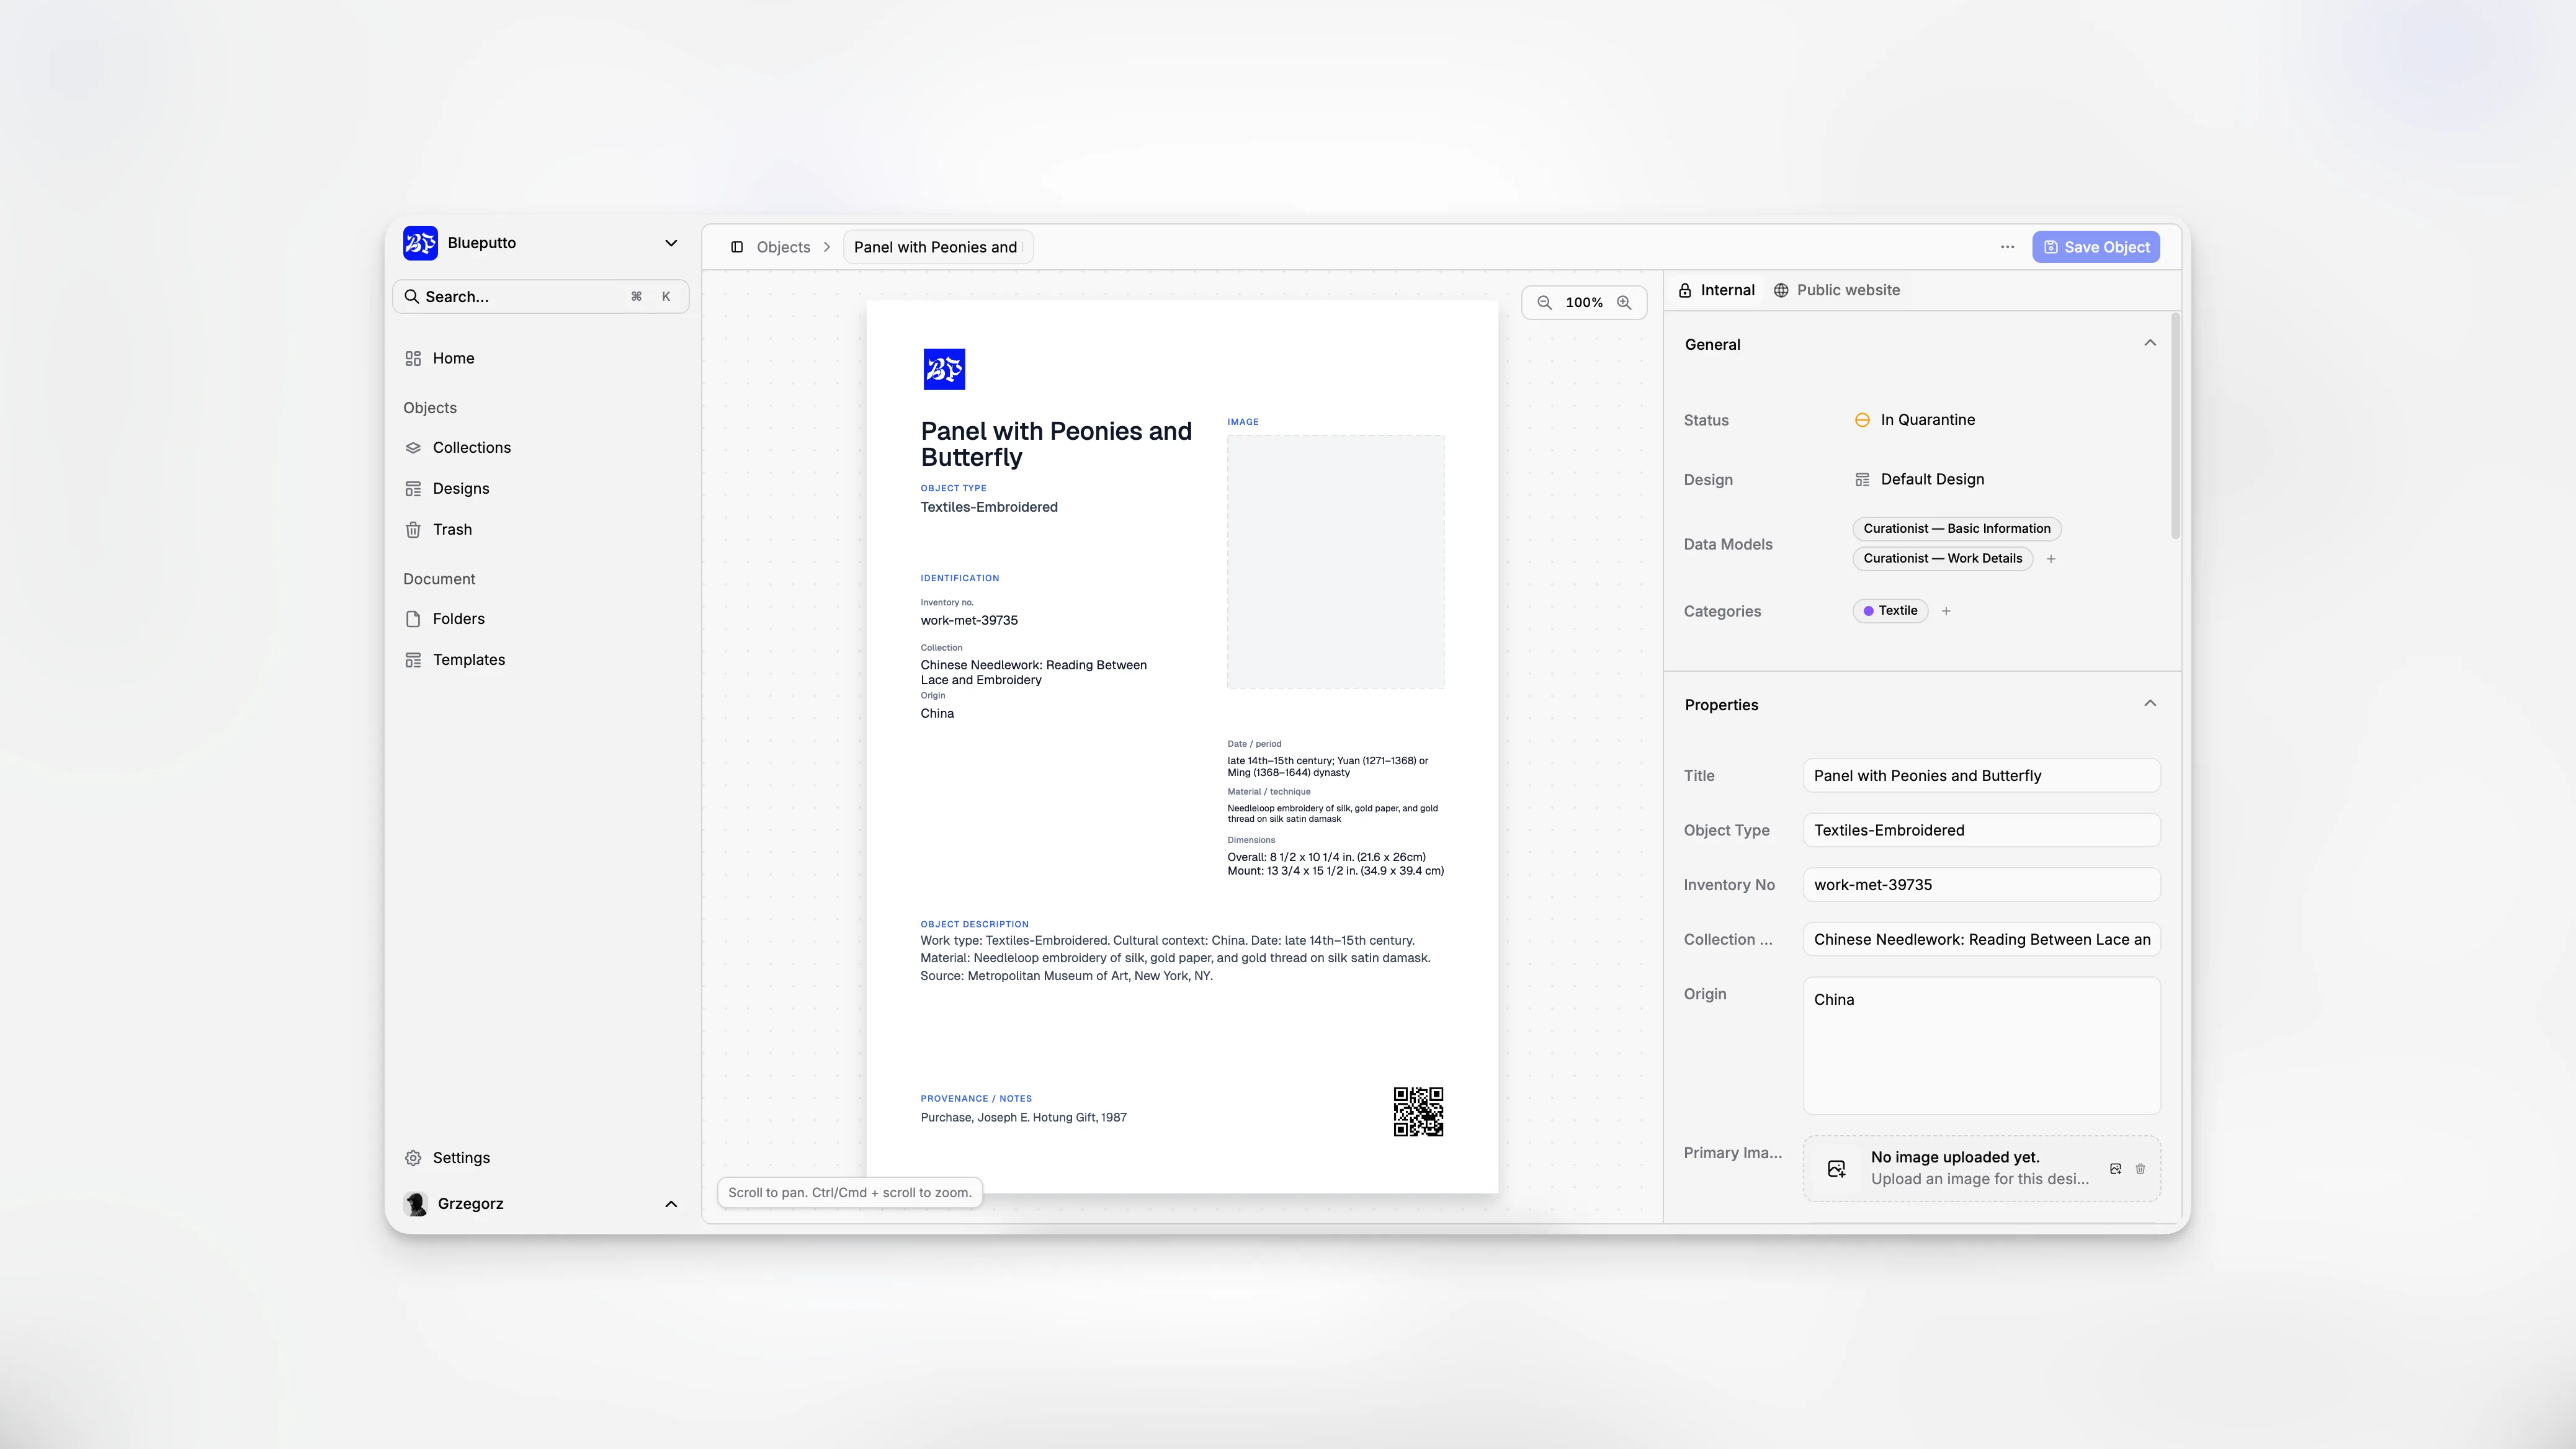This screenshot has width=2576, height=1449.
Task: Switch to the Internal tab
Action: coord(1716,290)
